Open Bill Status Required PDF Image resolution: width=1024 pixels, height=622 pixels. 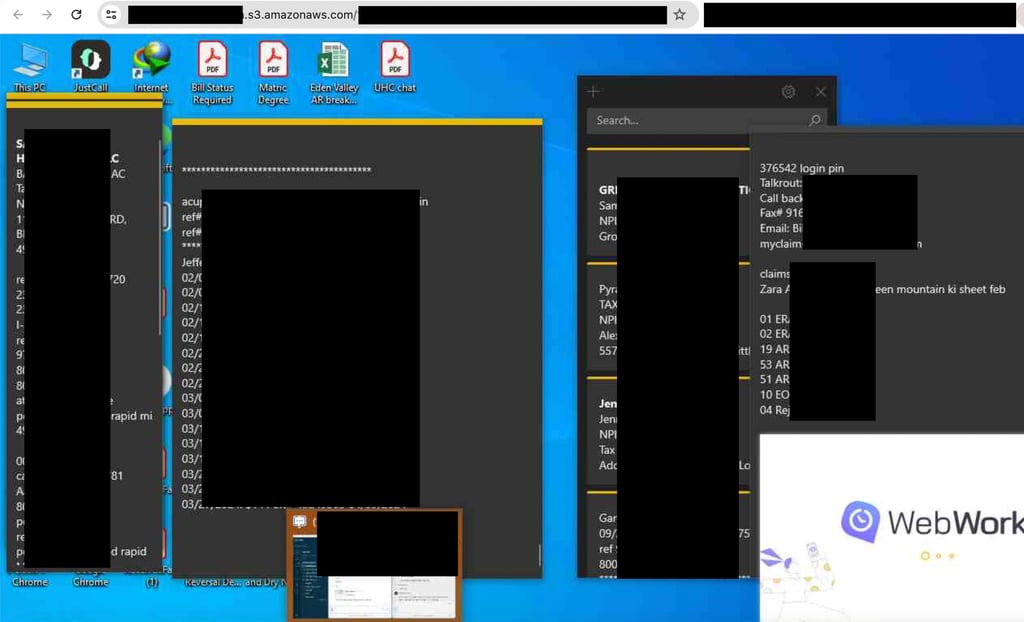pyautogui.click(x=212, y=73)
